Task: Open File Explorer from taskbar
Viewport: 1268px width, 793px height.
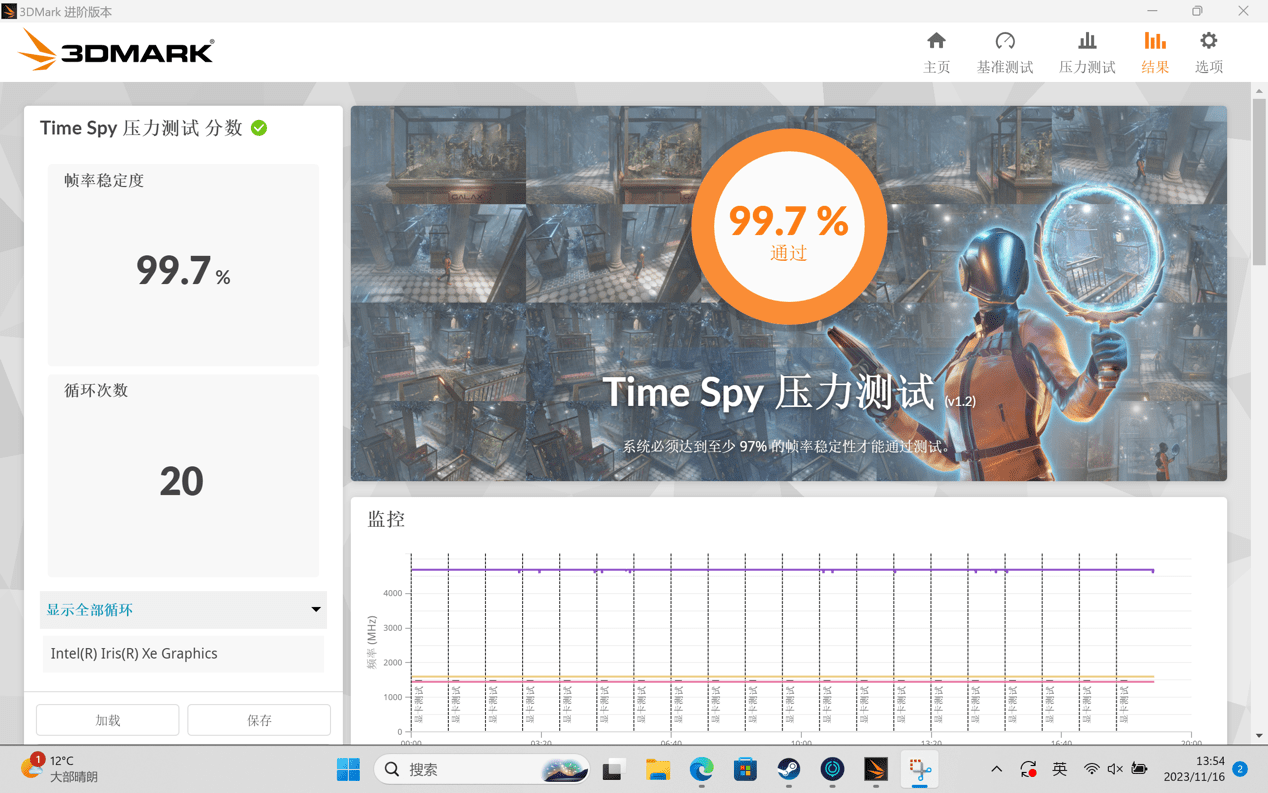Action: click(x=657, y=769)
